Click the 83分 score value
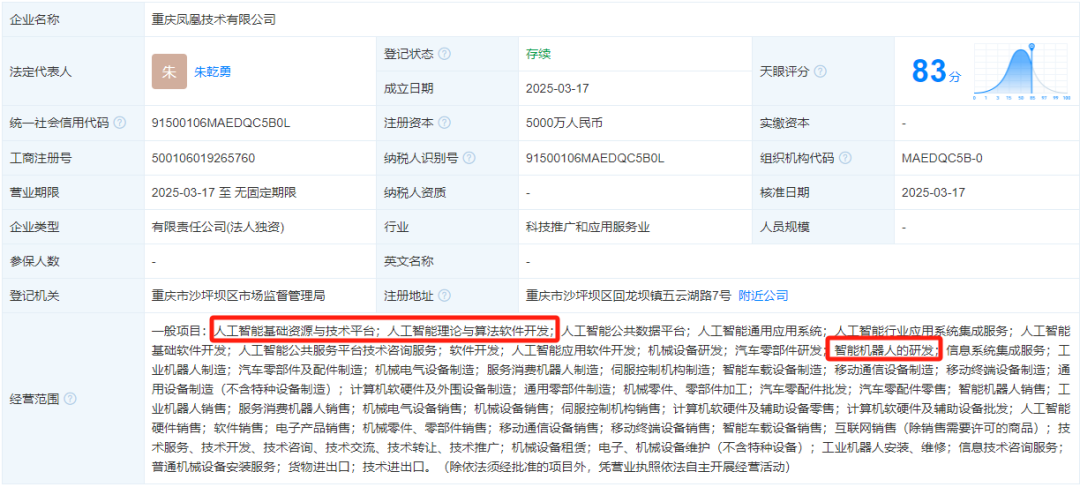 pyautogui.click(x=936, y=71)
